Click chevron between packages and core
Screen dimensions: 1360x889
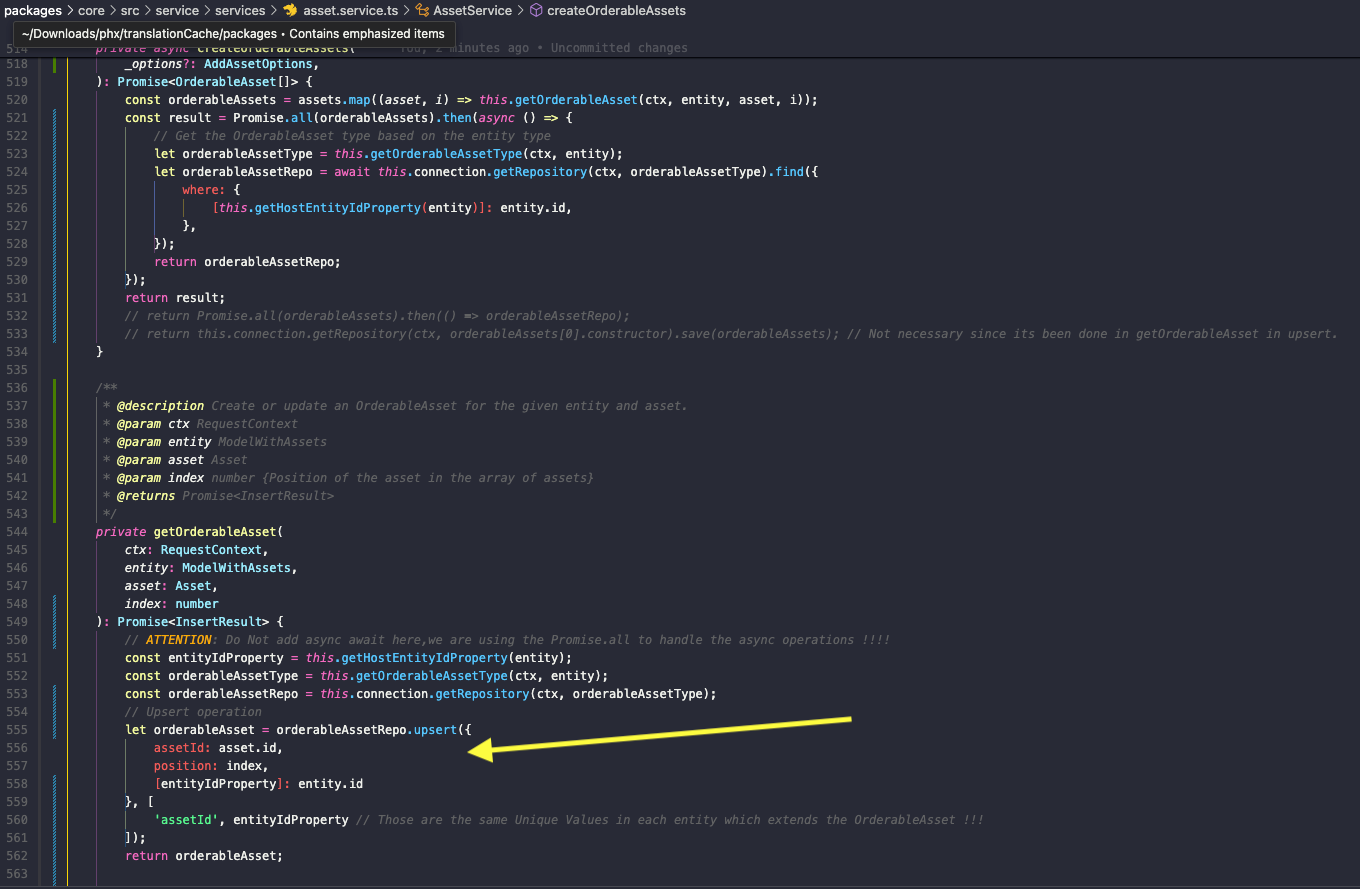tap(70, 10)
